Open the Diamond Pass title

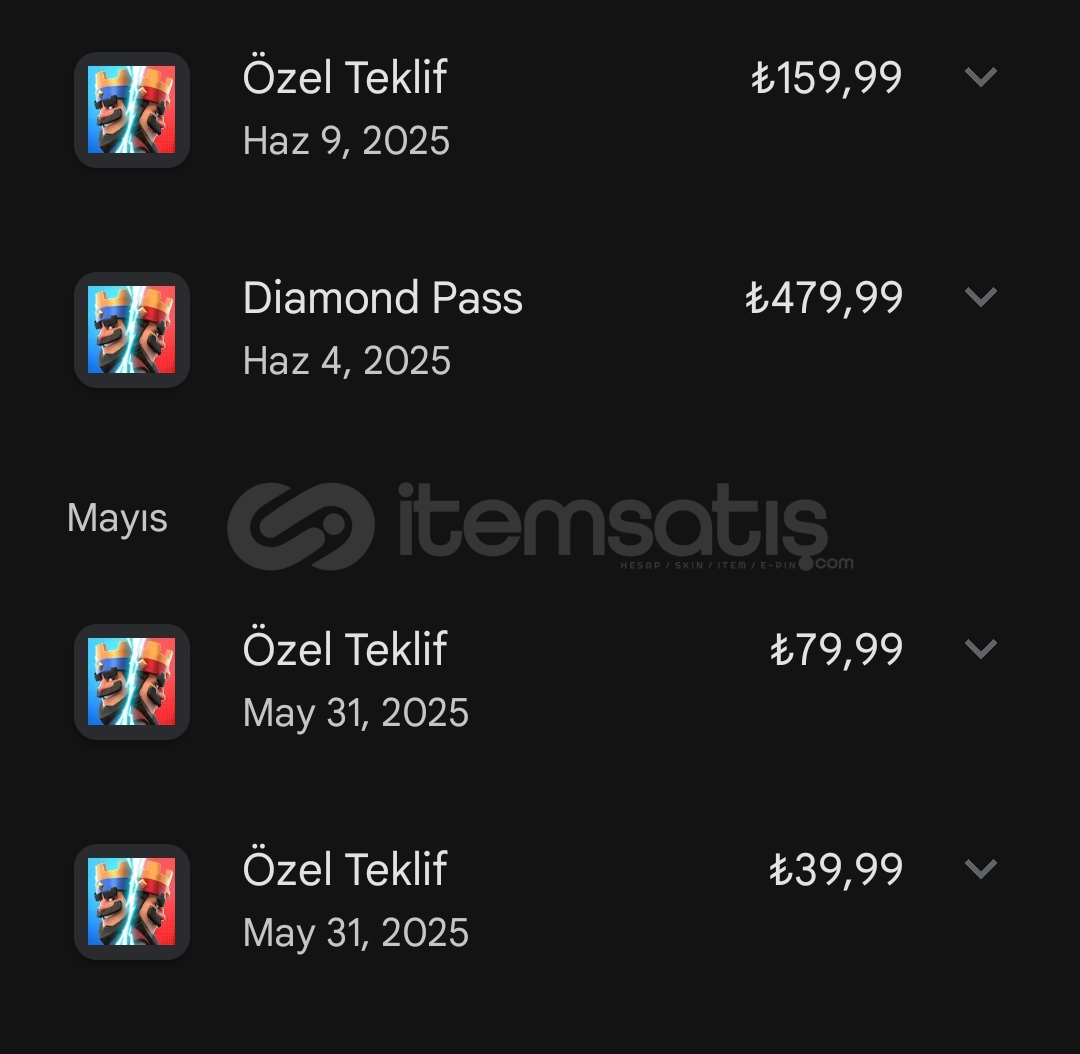[x=383, y=298]
